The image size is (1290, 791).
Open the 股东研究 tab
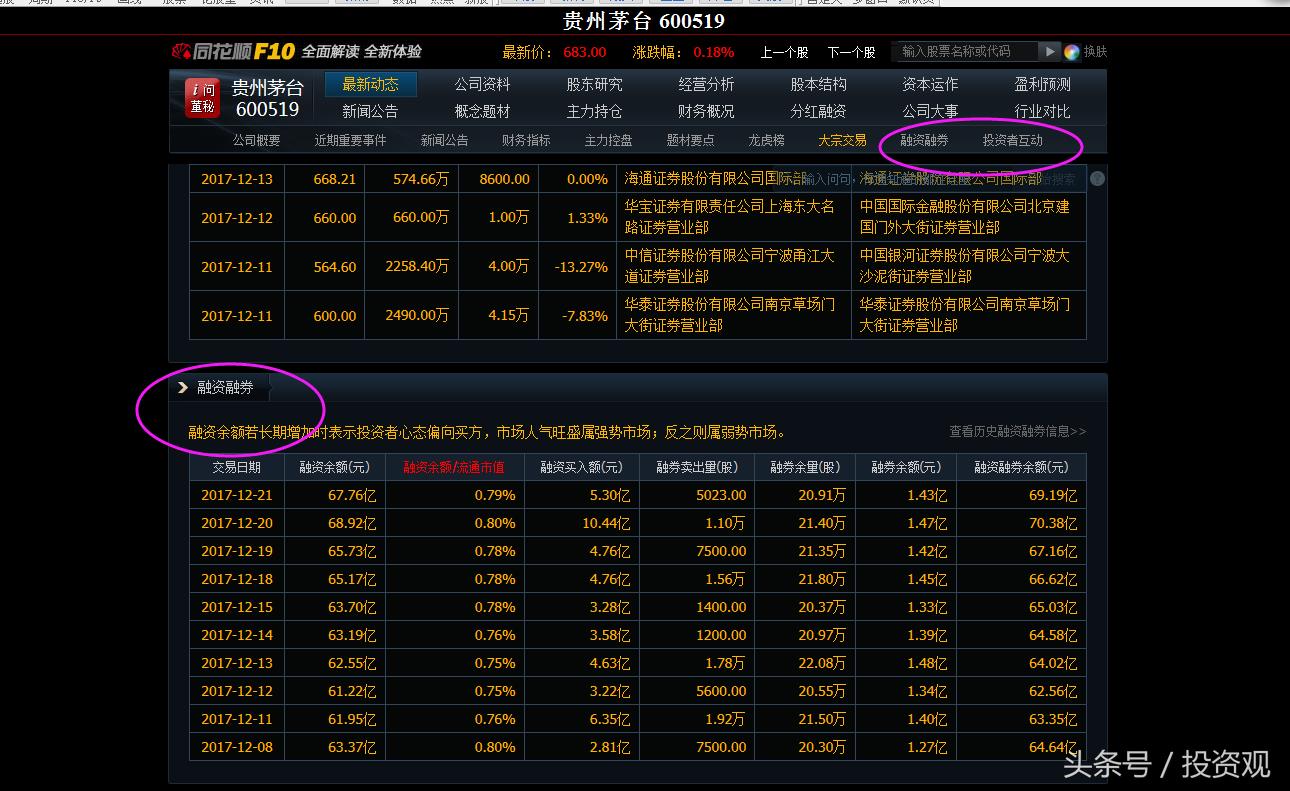594,84
